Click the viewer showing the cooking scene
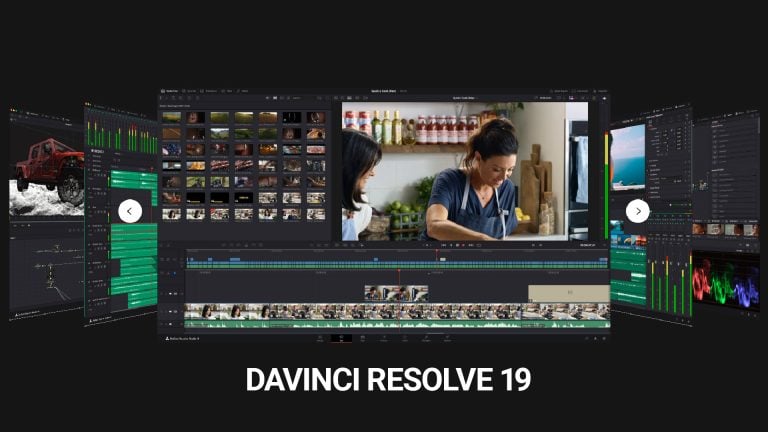This screenshot has height=432, width=768. 465,171
